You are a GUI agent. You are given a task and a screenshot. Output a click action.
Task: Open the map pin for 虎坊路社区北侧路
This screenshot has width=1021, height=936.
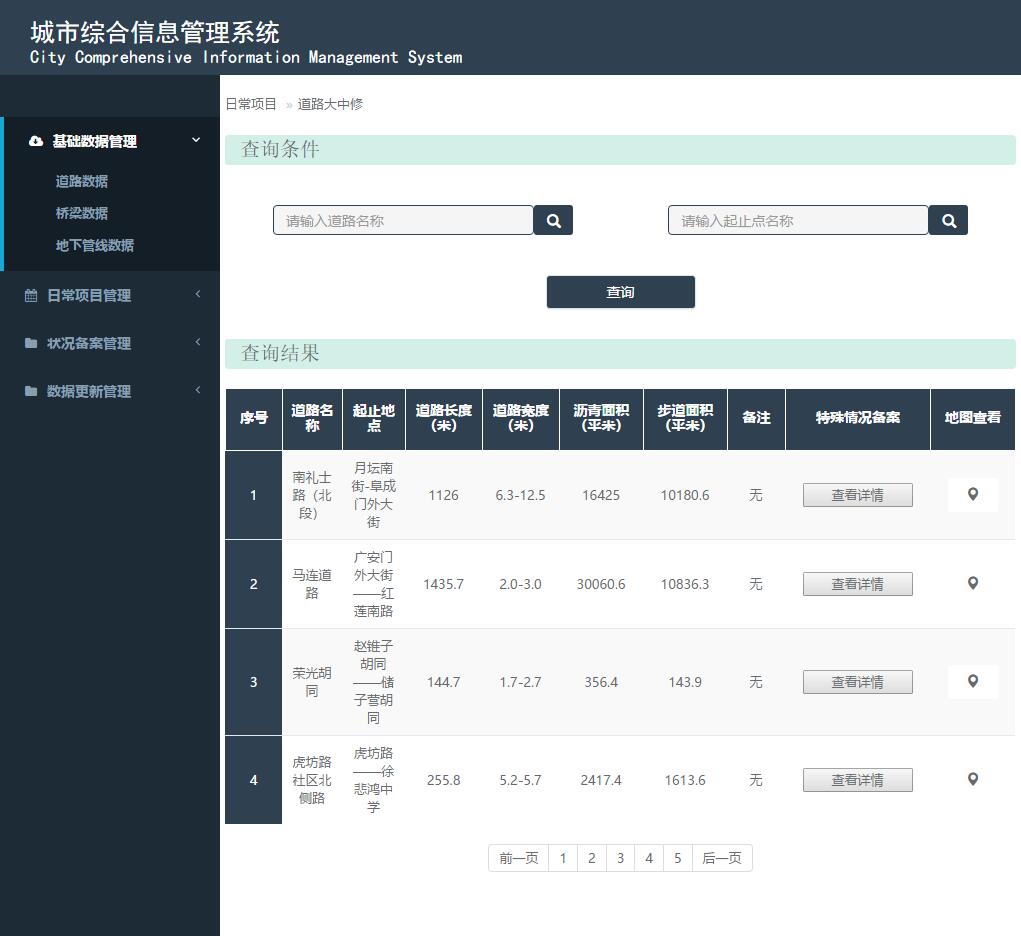971,779
